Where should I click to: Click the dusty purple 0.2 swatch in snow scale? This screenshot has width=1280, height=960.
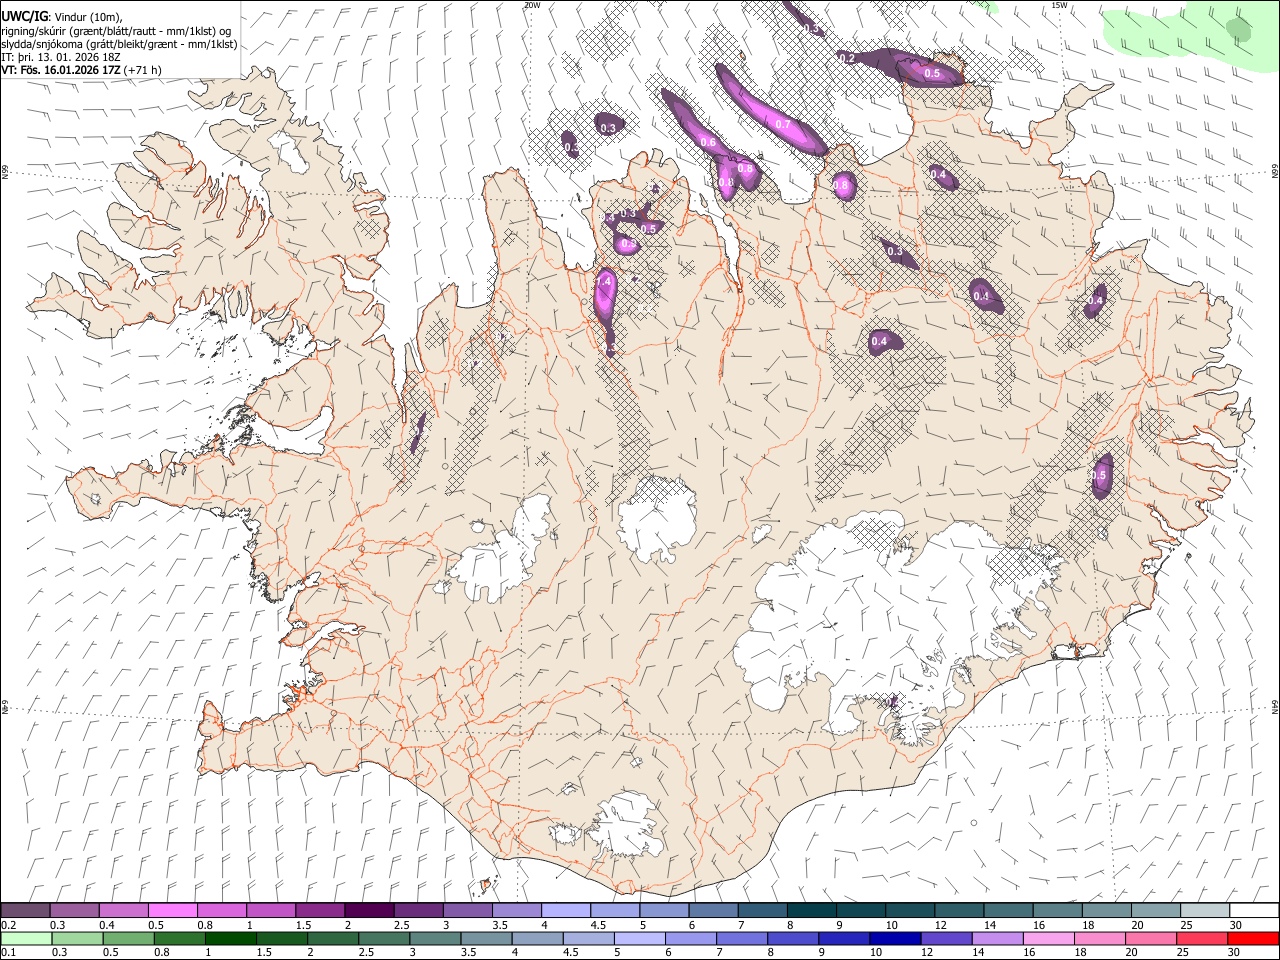click(x=26, y=910)
